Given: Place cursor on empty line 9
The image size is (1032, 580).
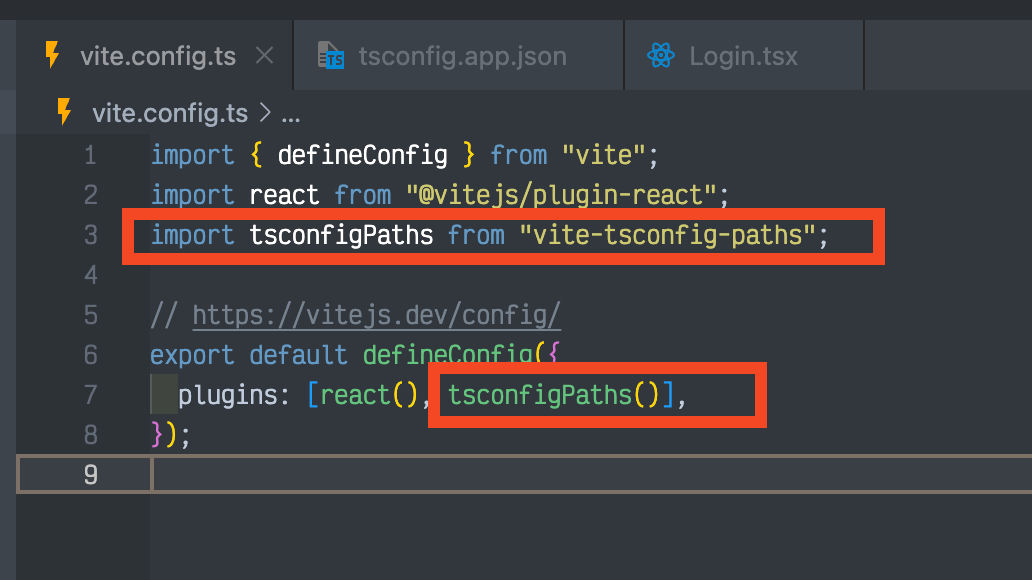Looking at the screenshot, I should (x=591, y=474).
